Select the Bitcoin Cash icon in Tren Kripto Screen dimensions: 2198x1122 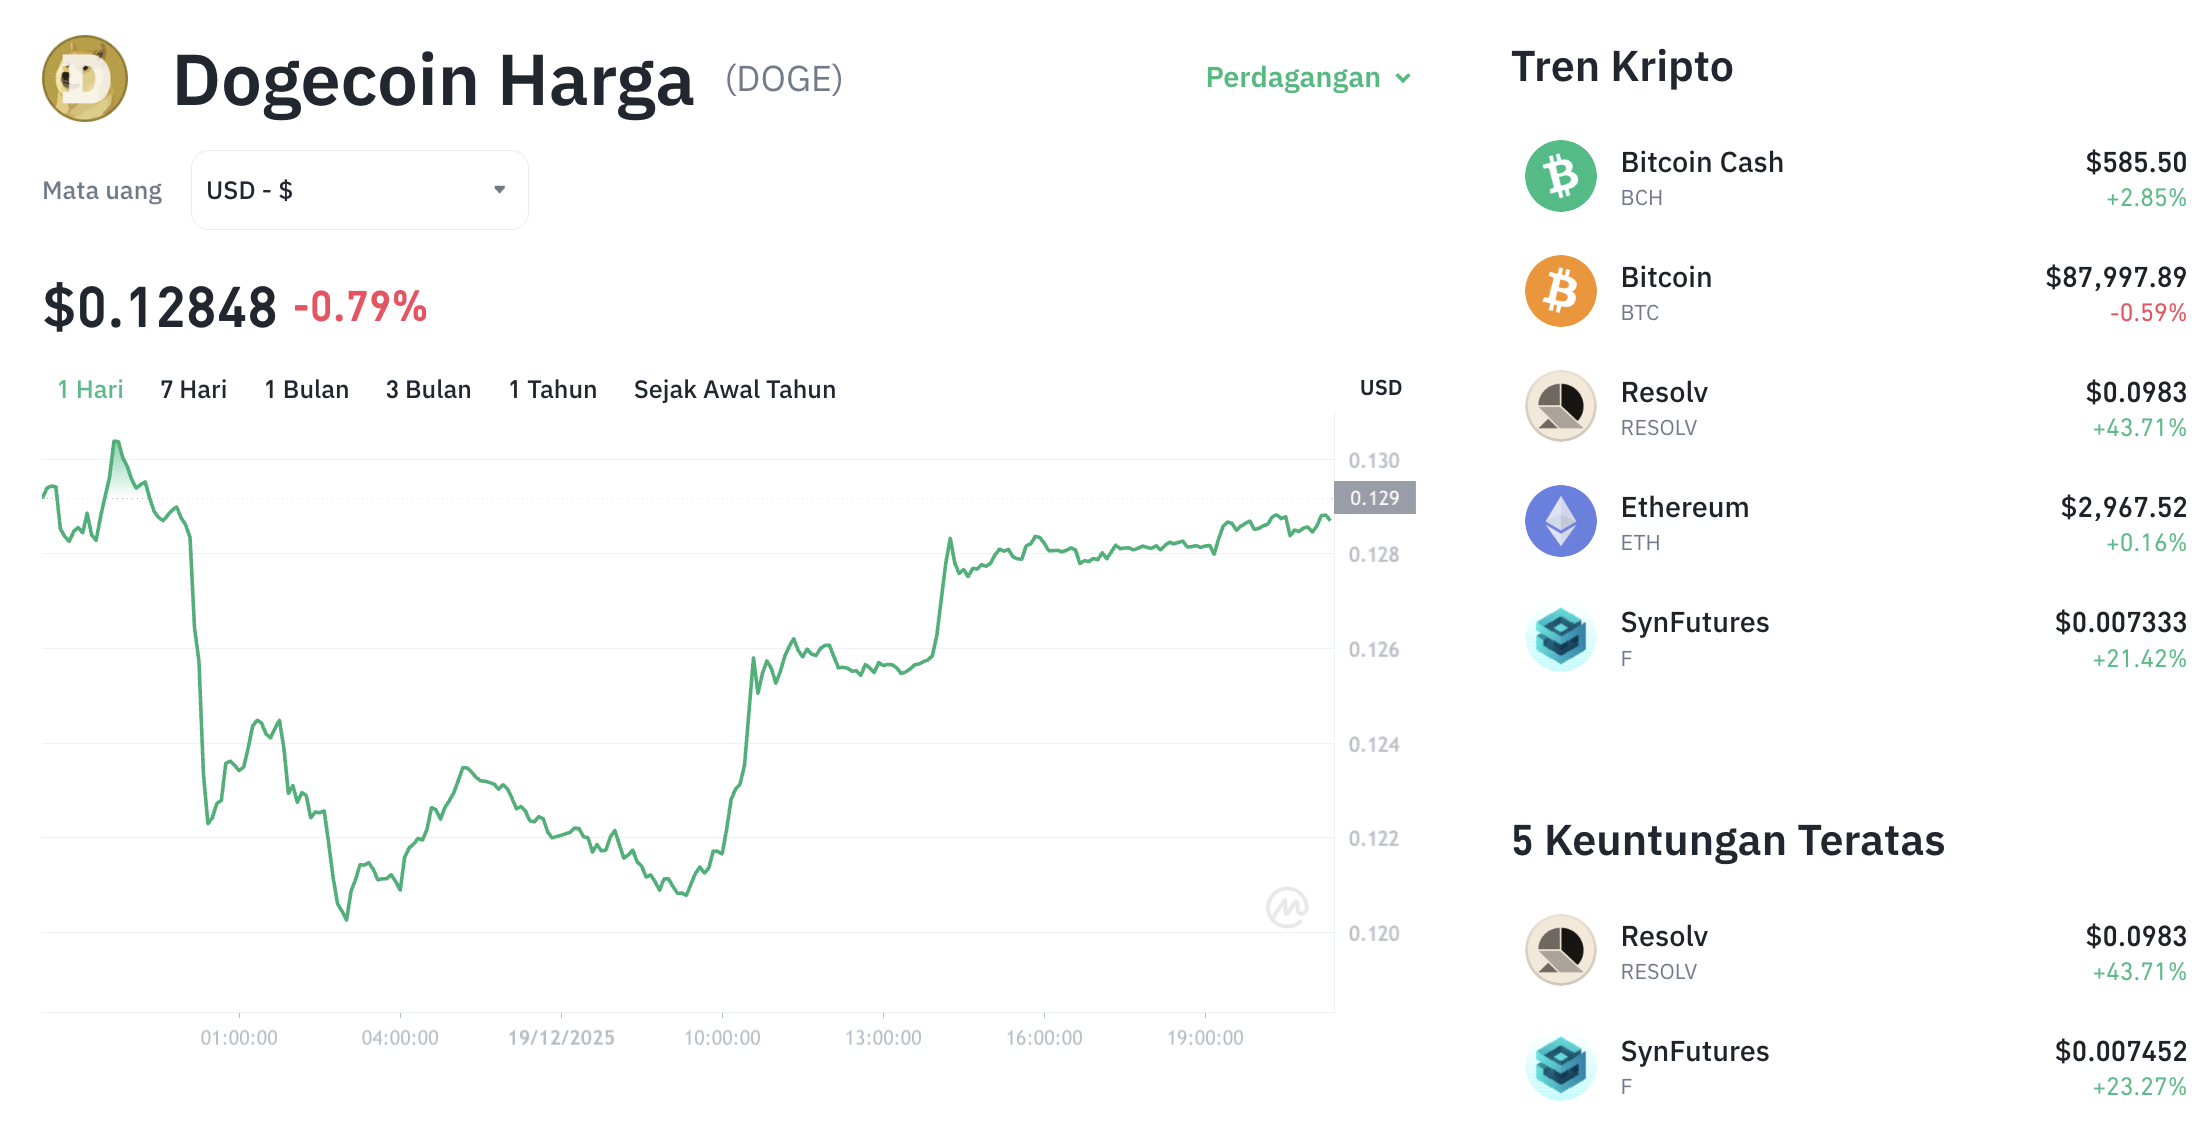[1559, 177]
